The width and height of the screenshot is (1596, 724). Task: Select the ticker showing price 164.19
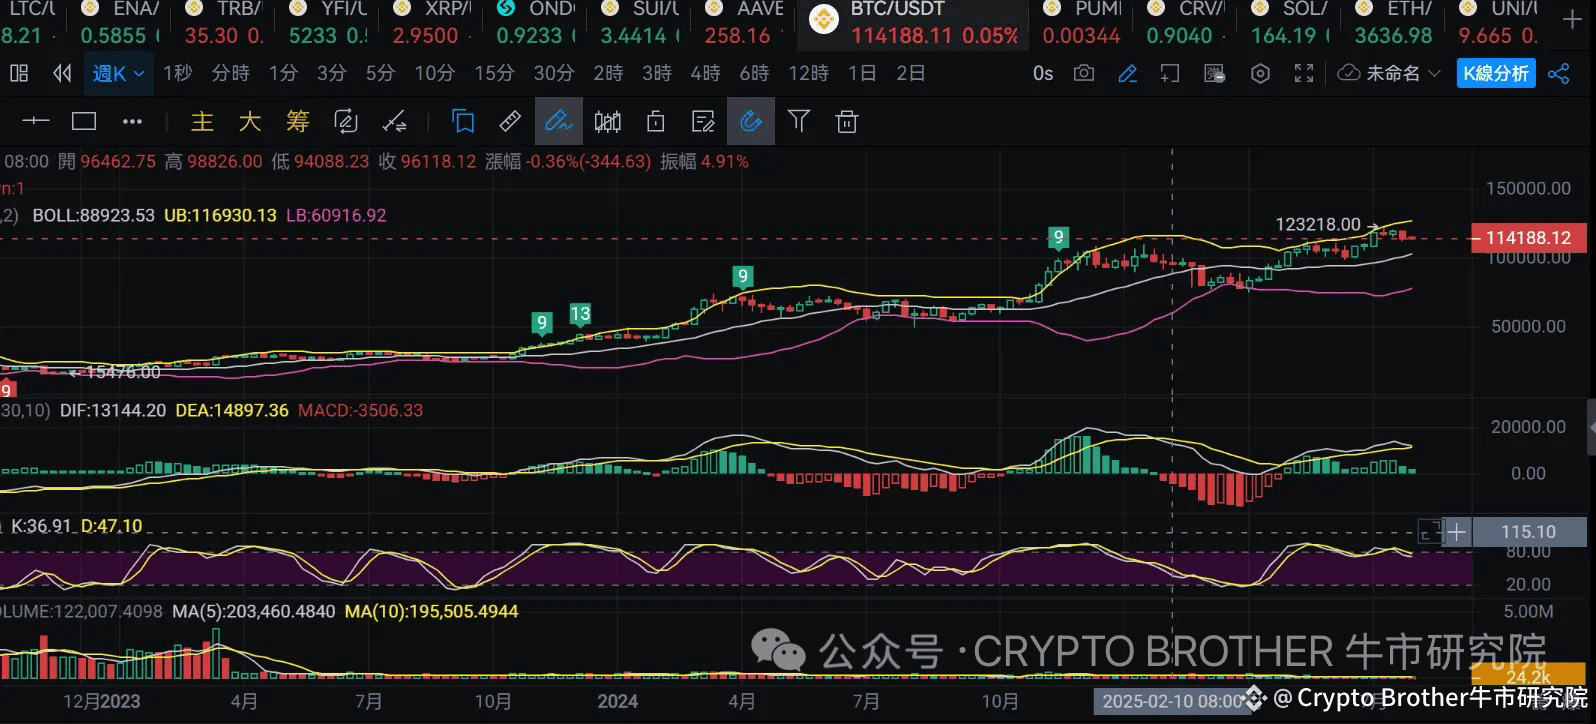click(1289, 23)
